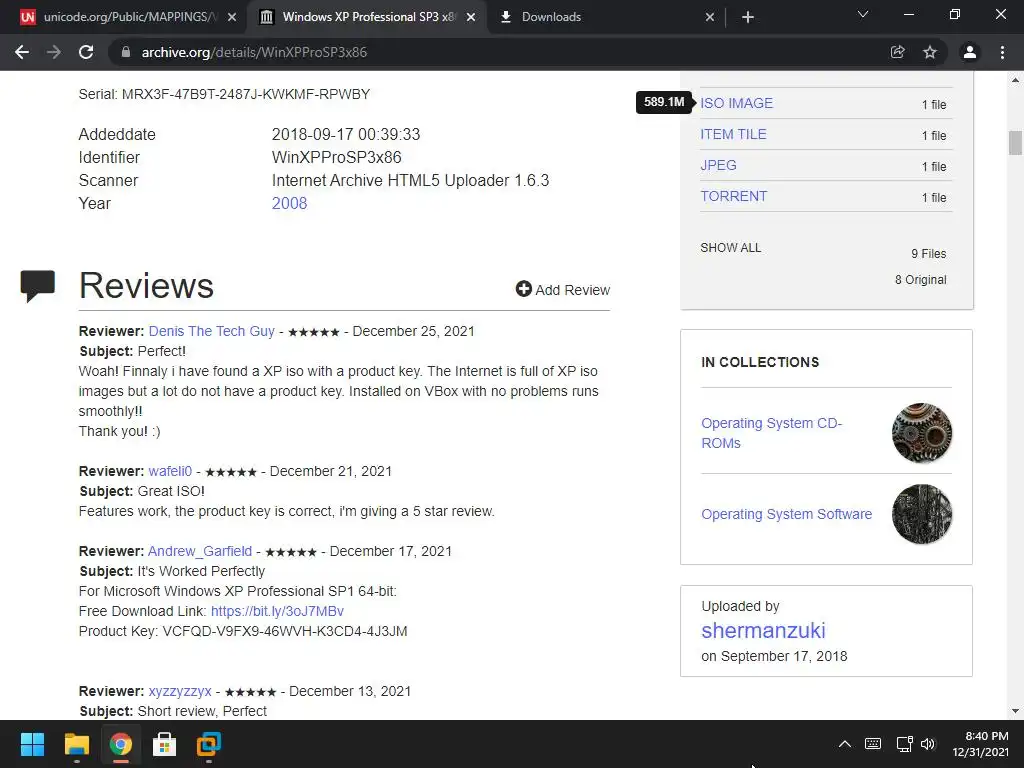Close the Windows XP Professional tab

click(x=471, y=18)
